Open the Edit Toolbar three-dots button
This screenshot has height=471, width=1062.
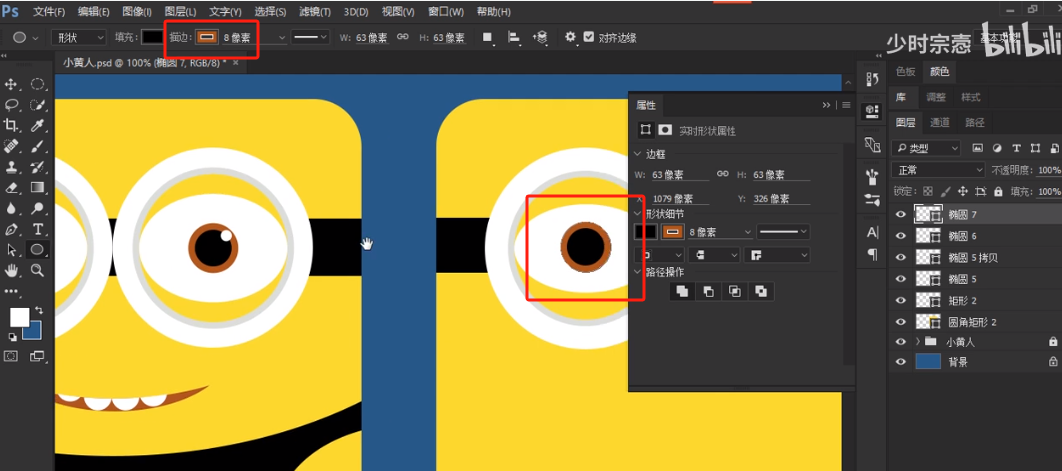coord(12,291)
